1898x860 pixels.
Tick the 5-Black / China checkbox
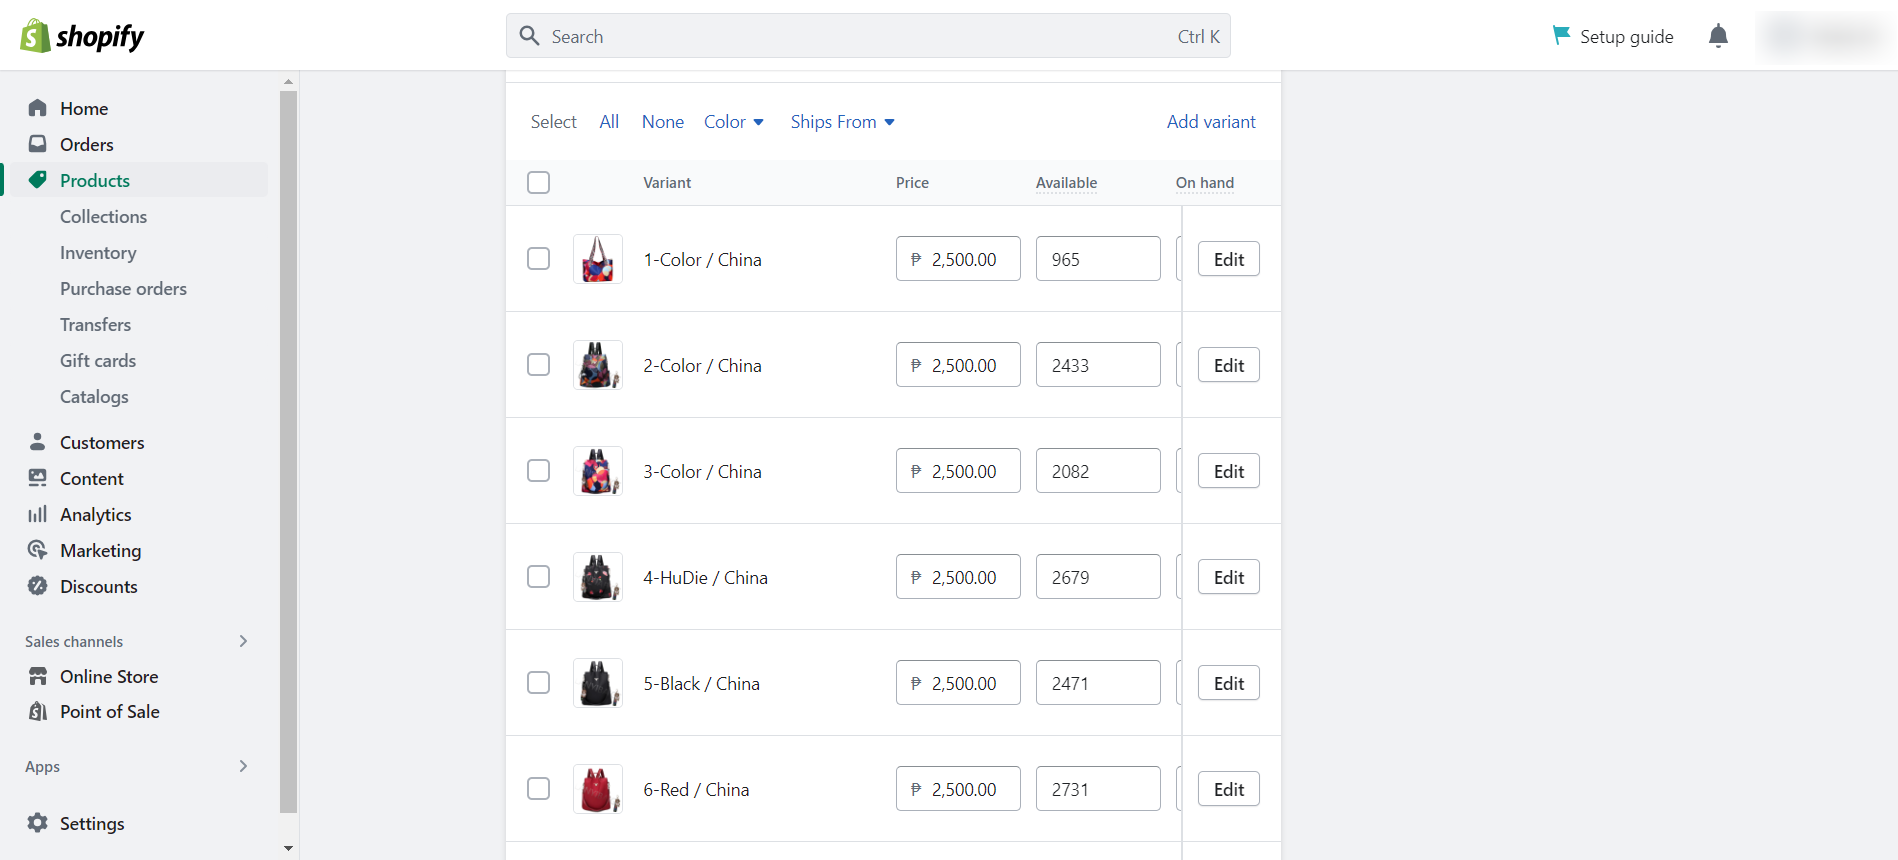pyautogui.click(x=538, y=683)
